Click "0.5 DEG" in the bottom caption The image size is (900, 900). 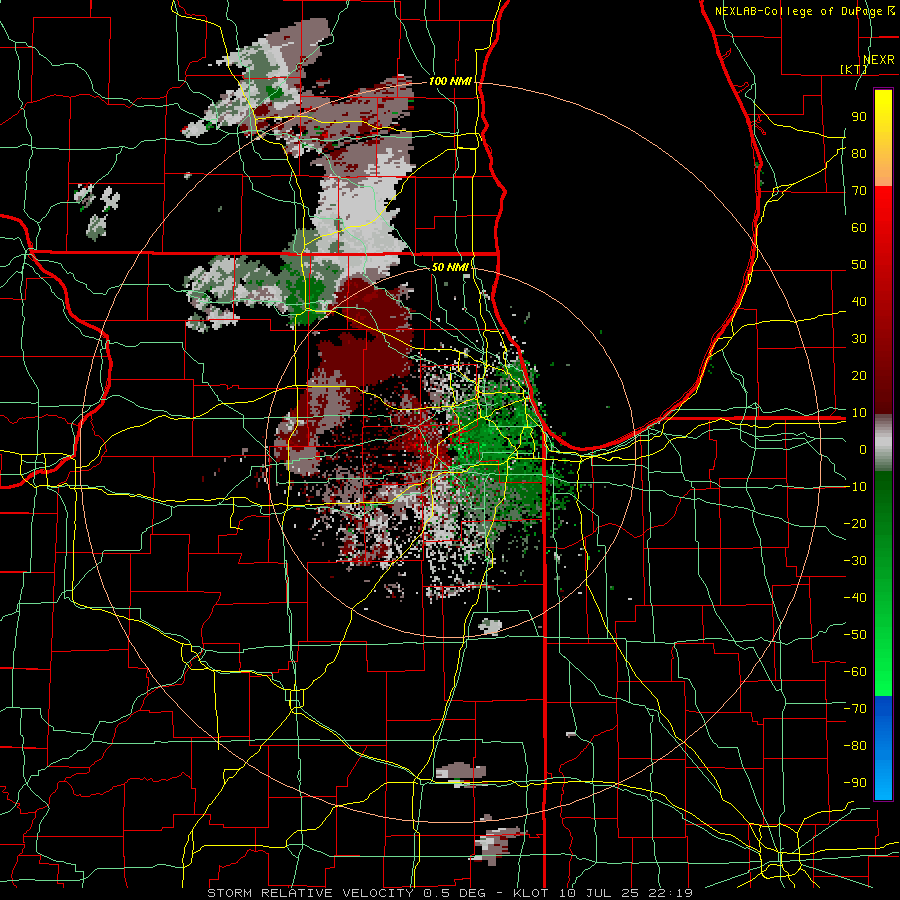point(455,893)
